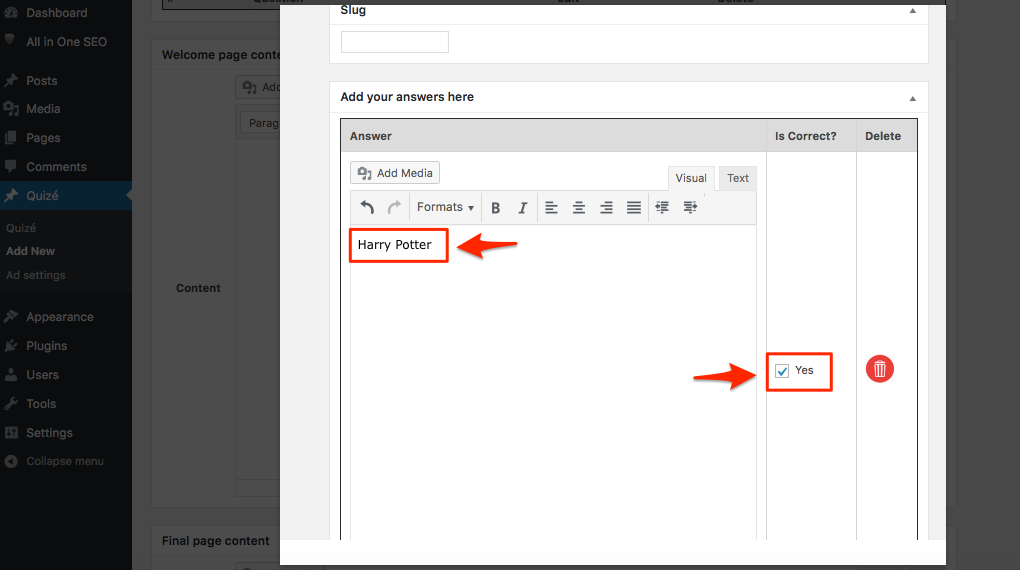Switch to the Visual editor tab
This screenshot has width=1020, height=570.
point(691,178)
